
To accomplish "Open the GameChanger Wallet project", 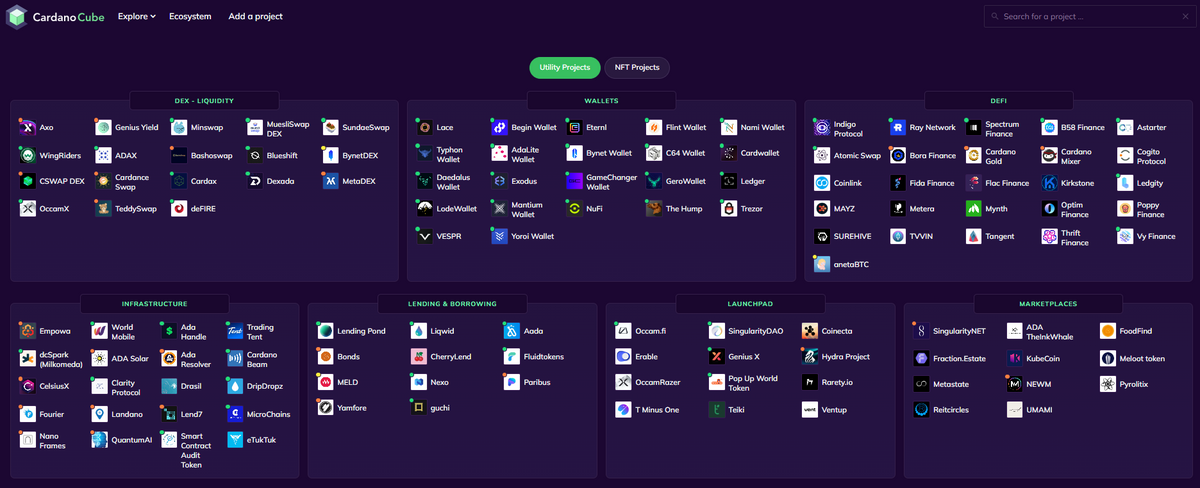I will click(604, 182).
